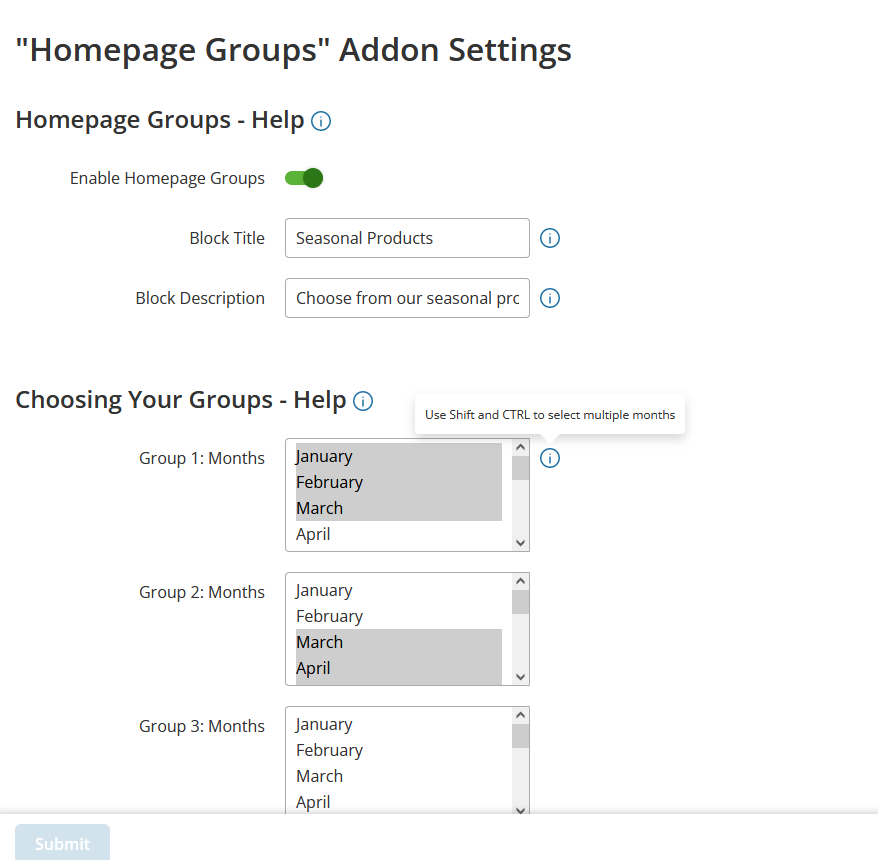Click the Block Description info icon
The width and height of the screenshot is (878, 860).
point(550,298)
